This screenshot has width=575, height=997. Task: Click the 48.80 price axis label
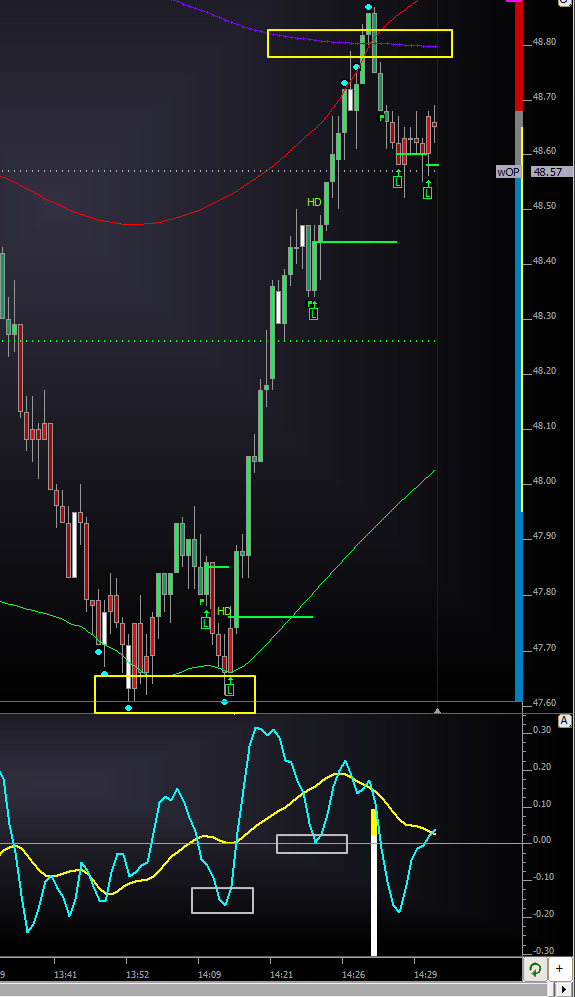tap(544, 42)
